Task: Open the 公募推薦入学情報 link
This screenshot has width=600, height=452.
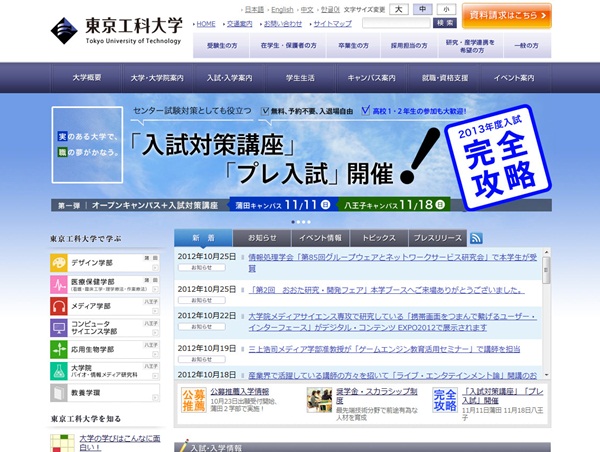Action: 240,392
